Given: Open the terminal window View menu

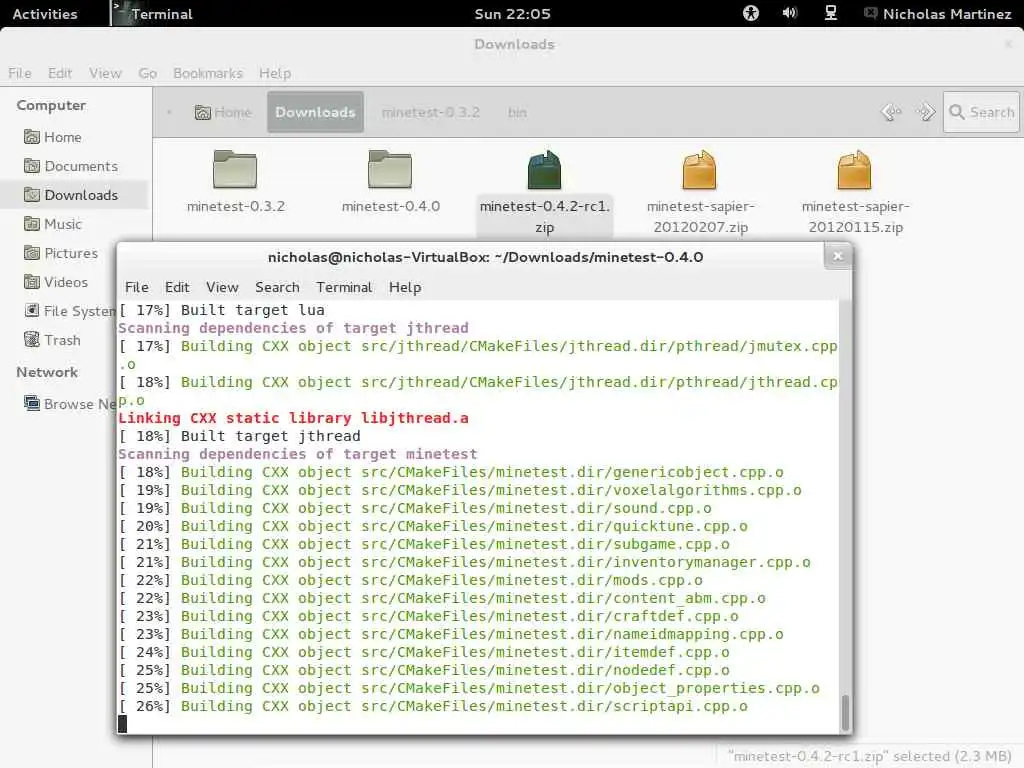Looking at the screenshot, I should click(222, 287).
